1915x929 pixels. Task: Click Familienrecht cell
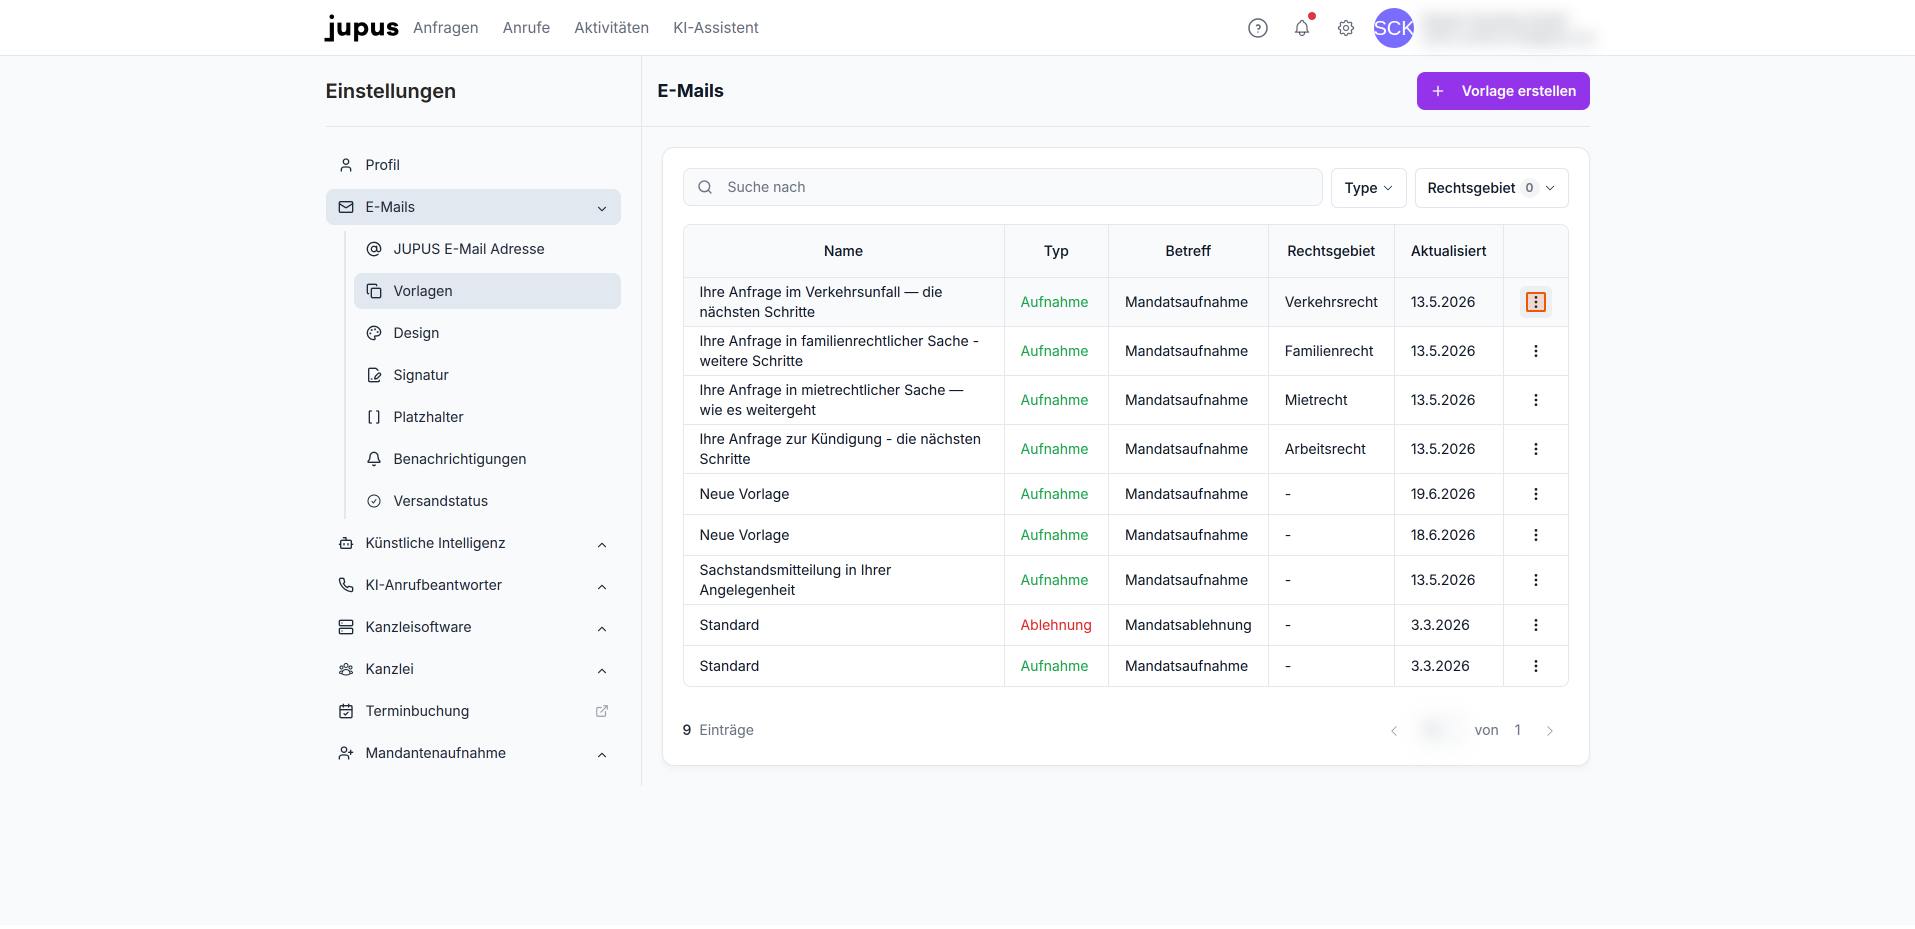pyautogui.click(x=1329, y=351)
